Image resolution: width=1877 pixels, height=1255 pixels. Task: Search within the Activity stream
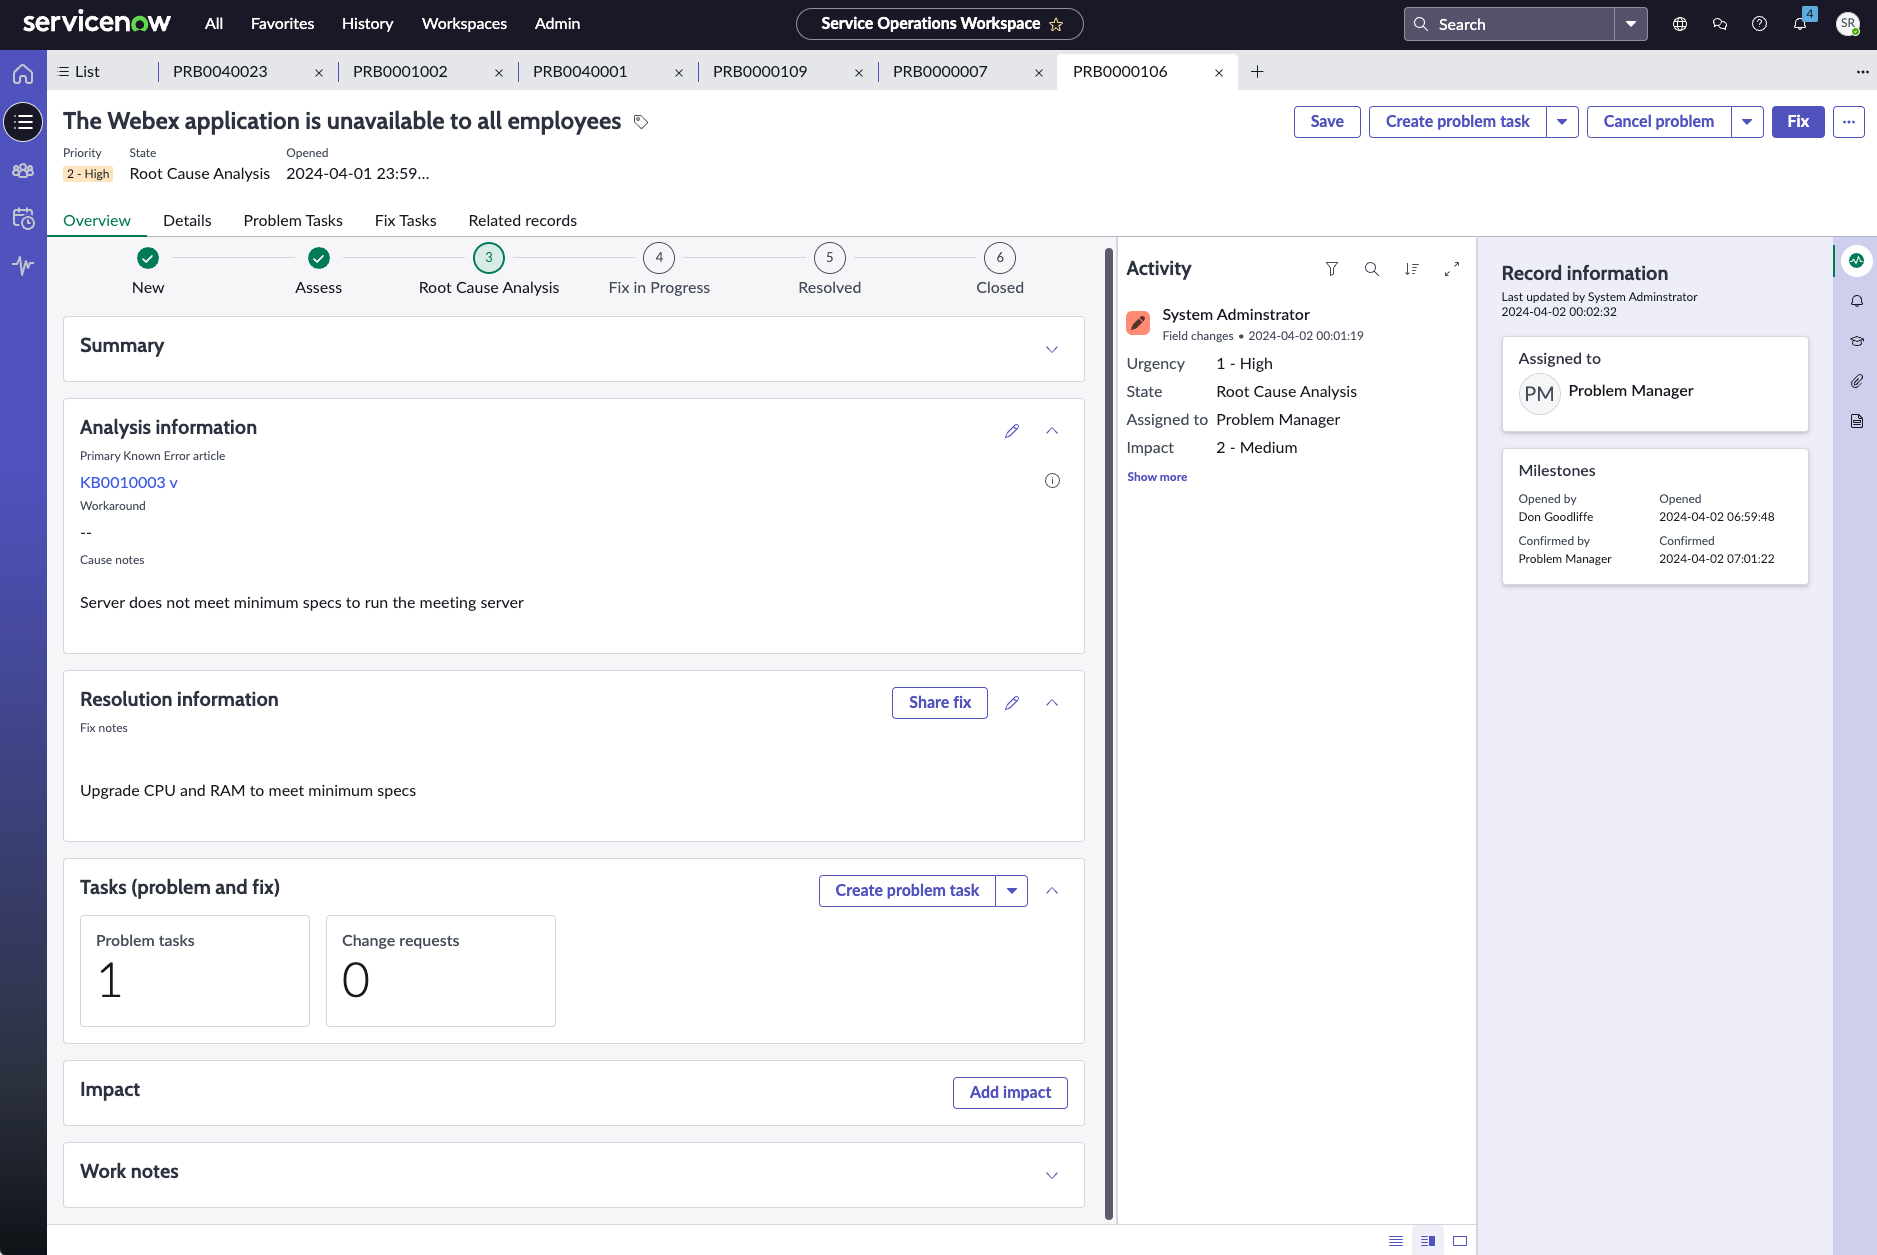pyautogui.click(x=1372, y=269)
